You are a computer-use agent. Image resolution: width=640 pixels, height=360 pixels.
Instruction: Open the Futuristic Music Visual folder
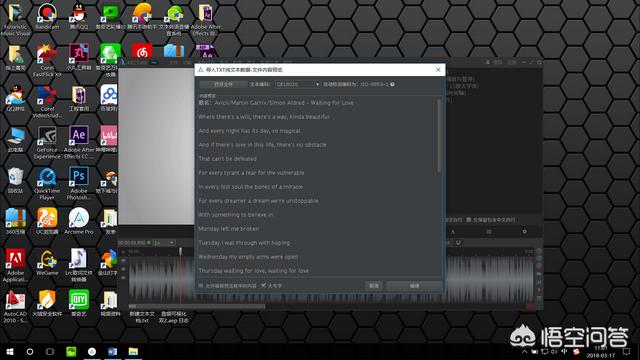(x=16, y=19)
